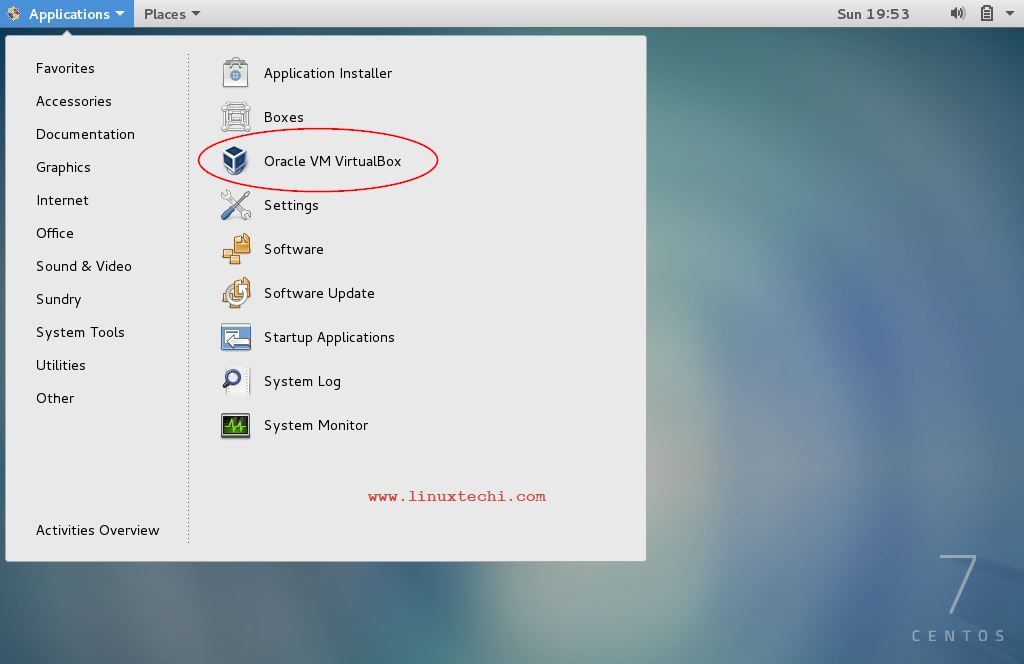Screen dimensions: 1024x664
Task: Open the Utilities category
Action: pos(61,365)
